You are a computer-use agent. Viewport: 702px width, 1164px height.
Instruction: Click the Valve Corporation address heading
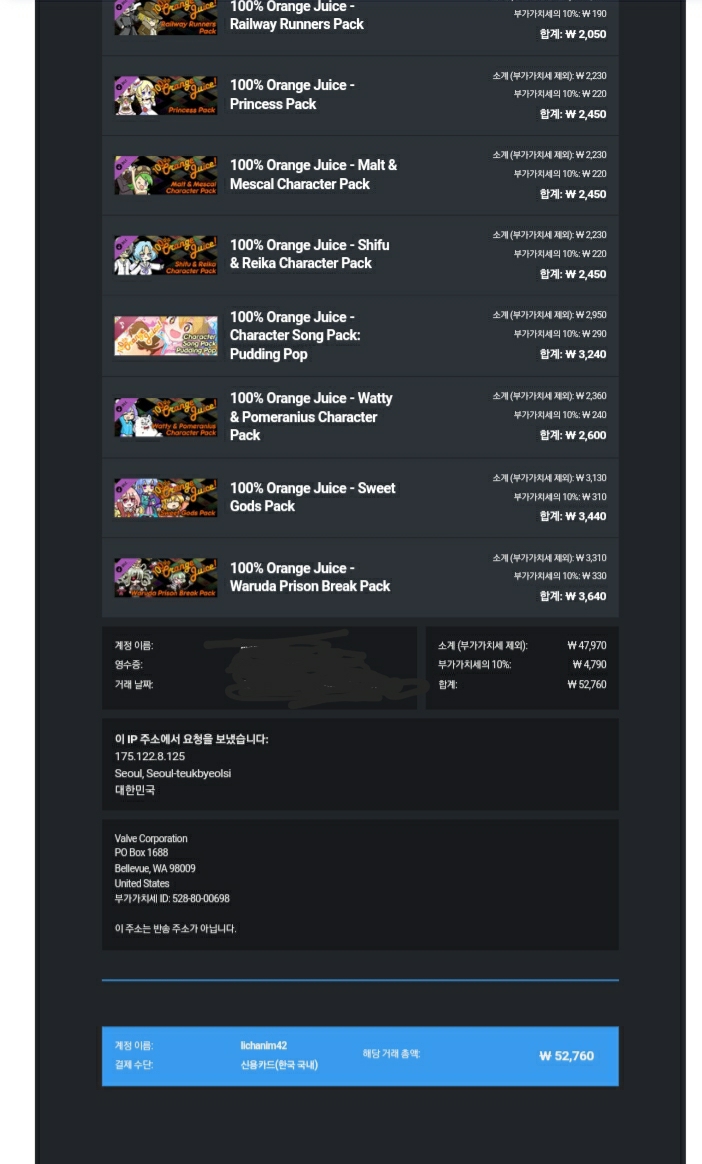pyautogui.click(x=151, y=838)
